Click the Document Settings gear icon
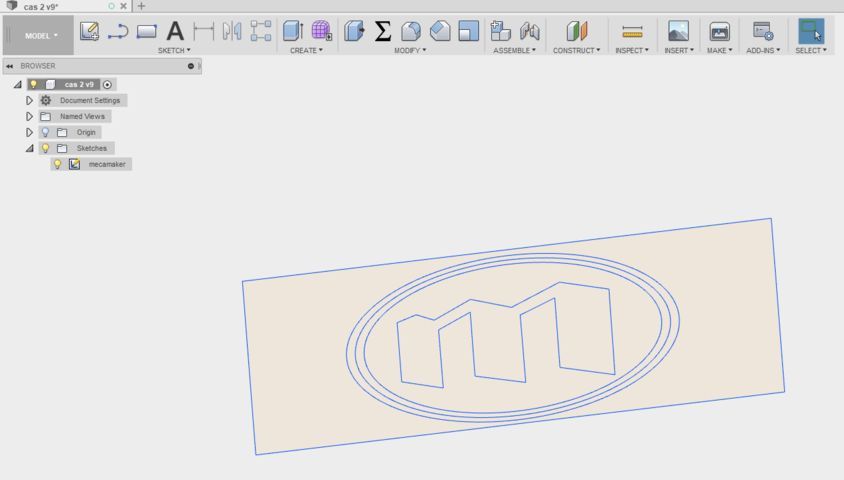Image resolution: width=844 pixels, height=480 pixels. 46,100
